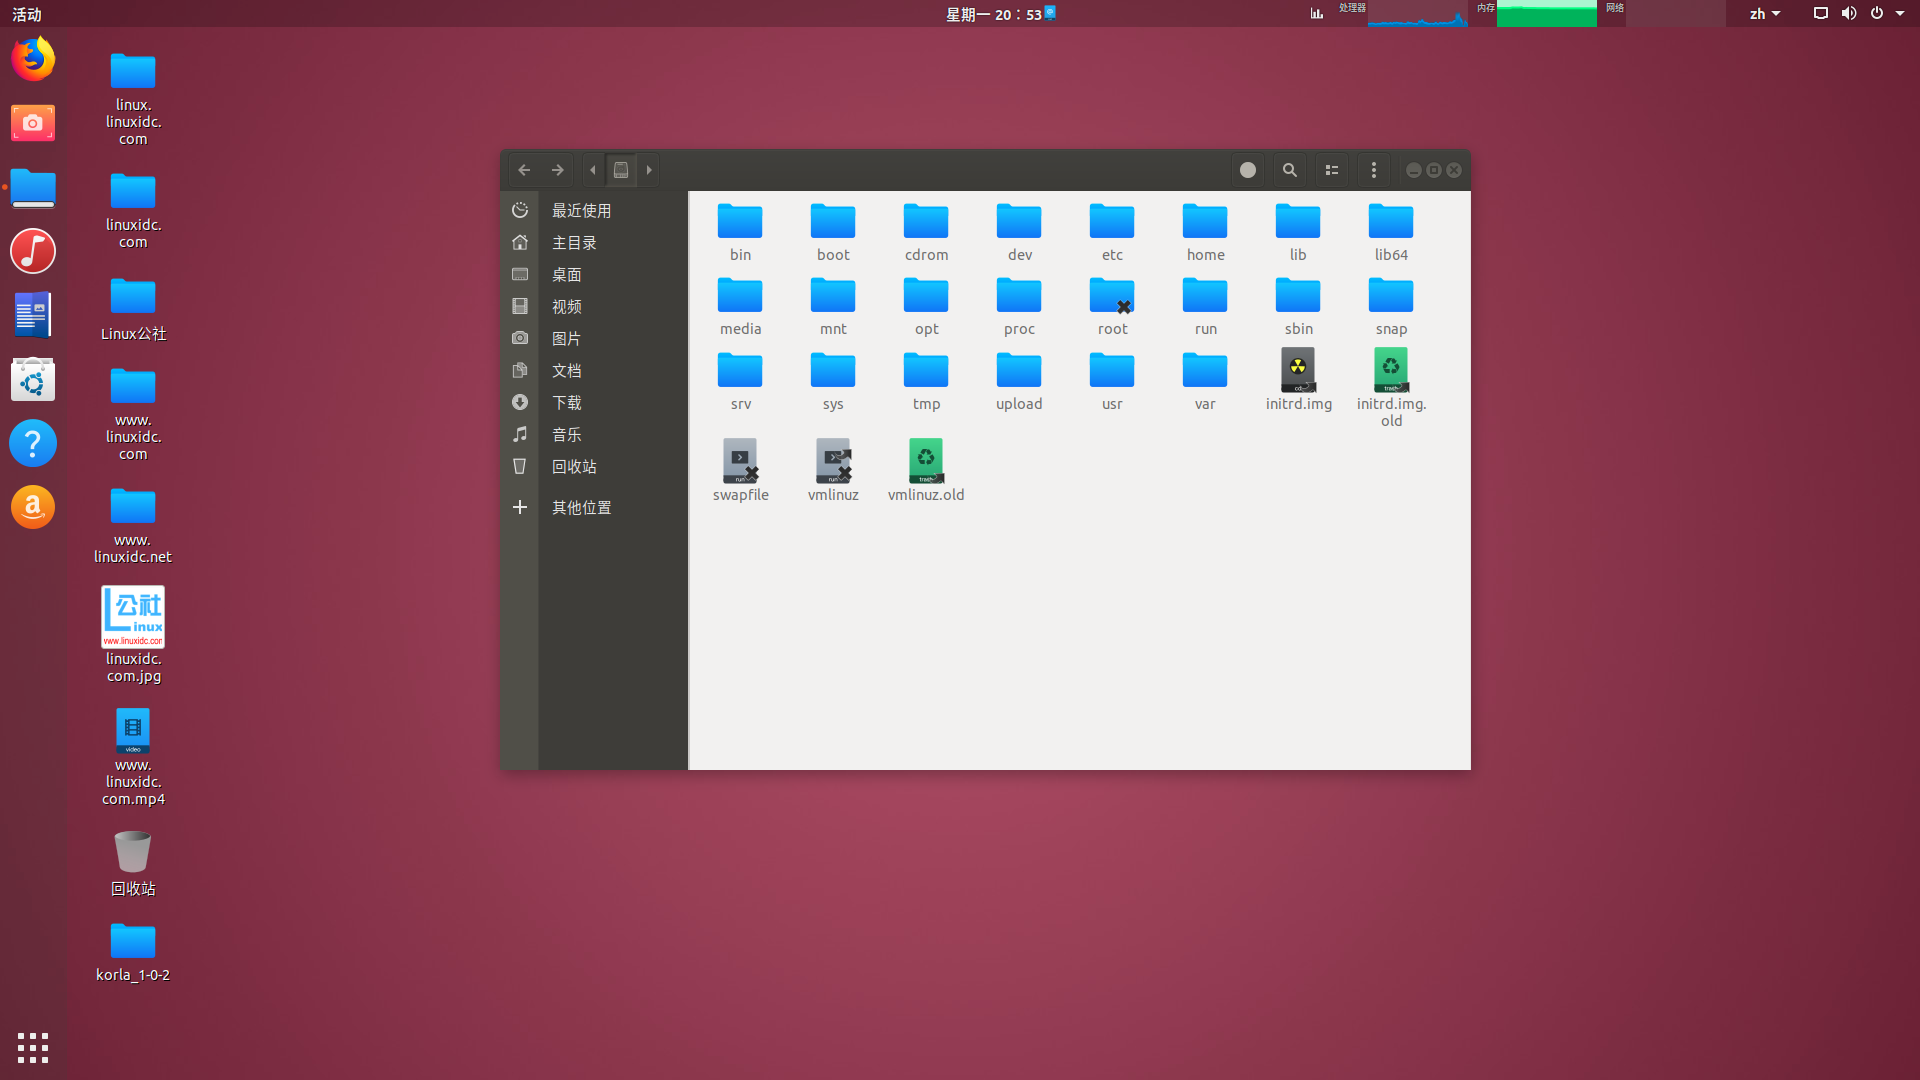Screen dimensions: 1920x1080
Task: Click the file operations circle button
Action: [x=1247, y=170]
